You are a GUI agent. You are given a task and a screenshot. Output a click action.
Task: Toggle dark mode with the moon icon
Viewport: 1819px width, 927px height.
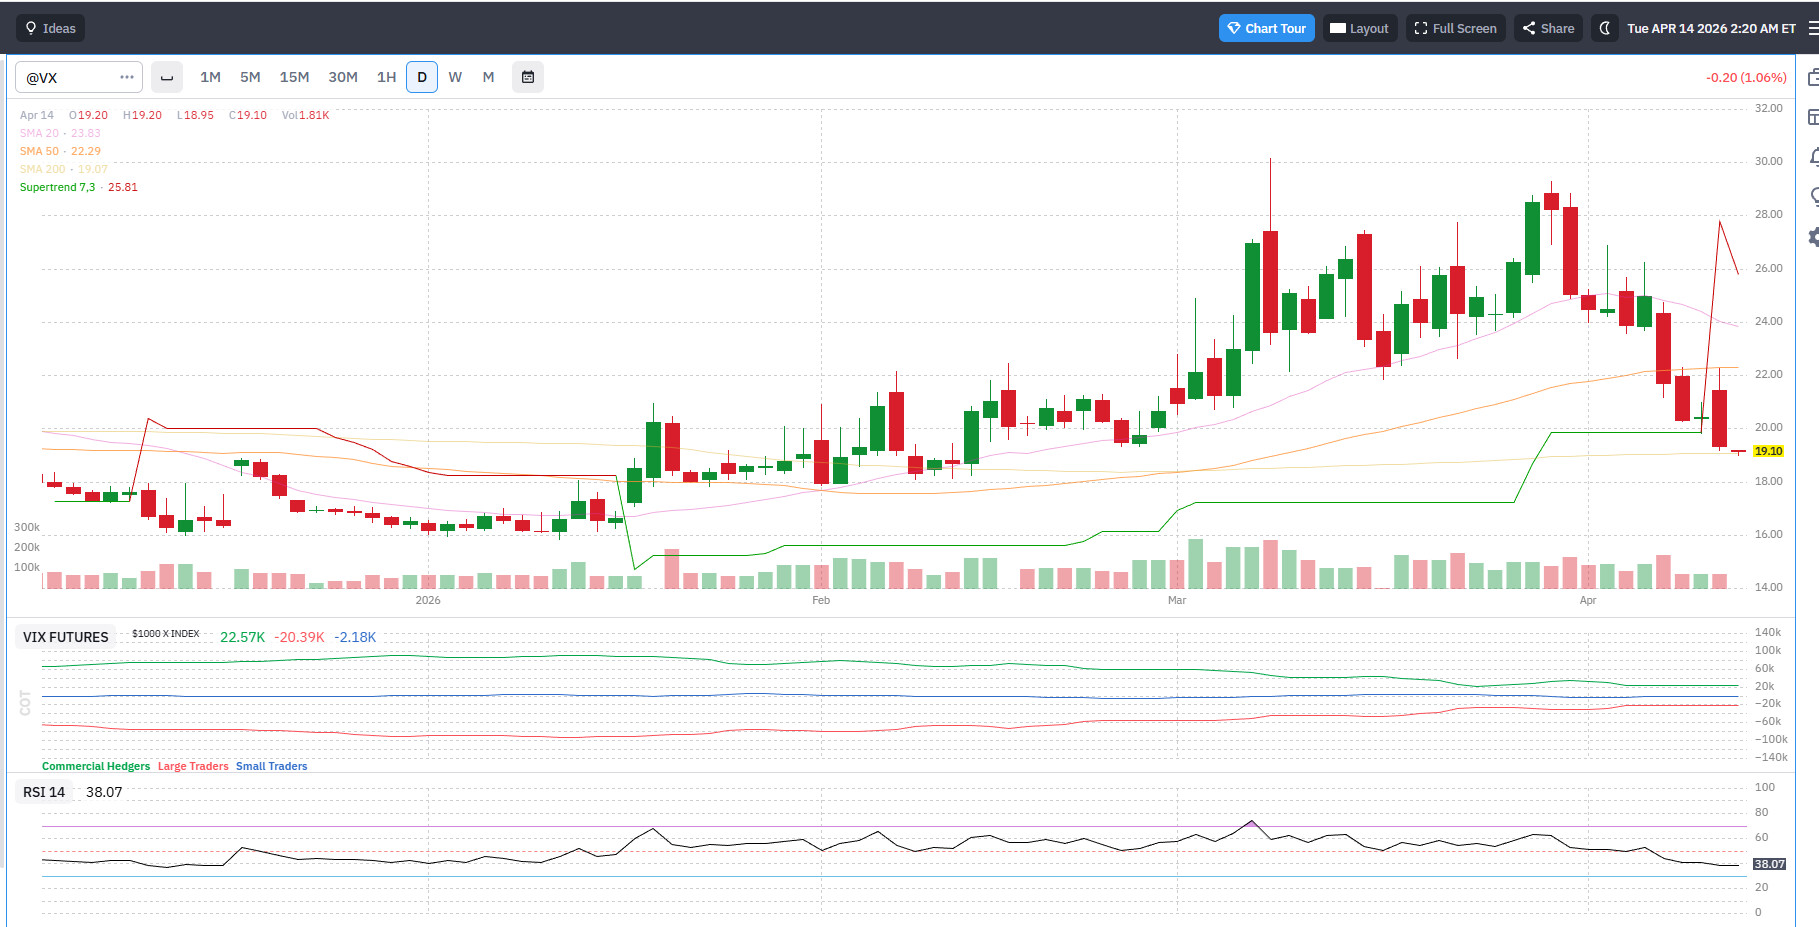1604,28
